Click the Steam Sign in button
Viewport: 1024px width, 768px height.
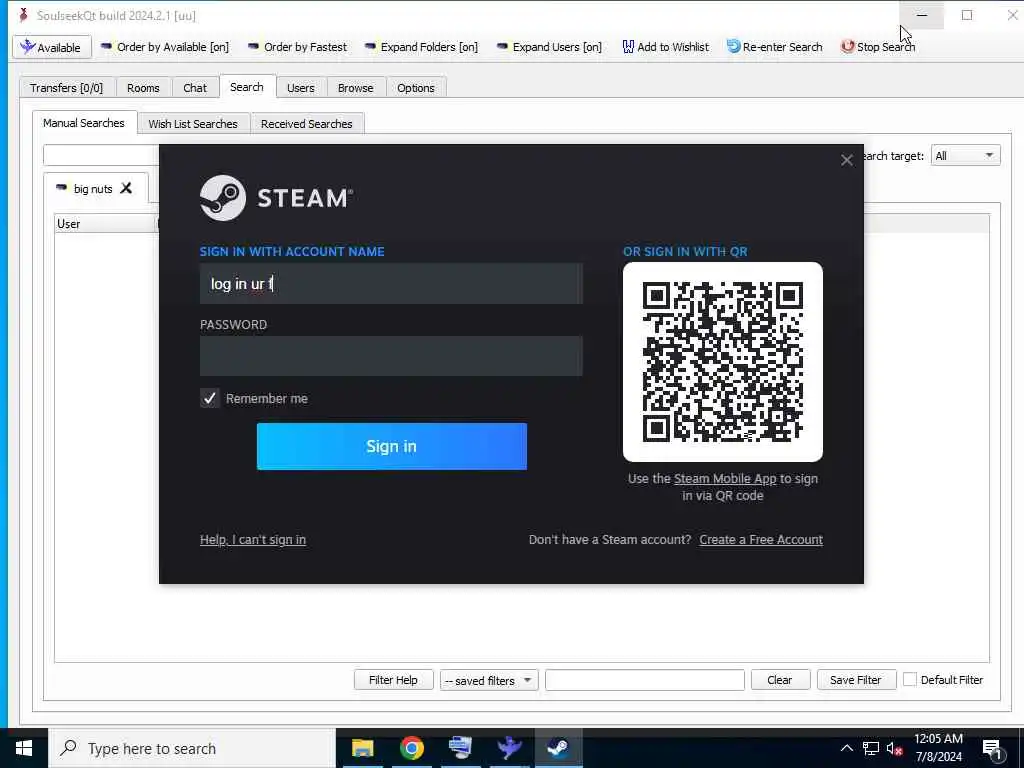[391, 446]
